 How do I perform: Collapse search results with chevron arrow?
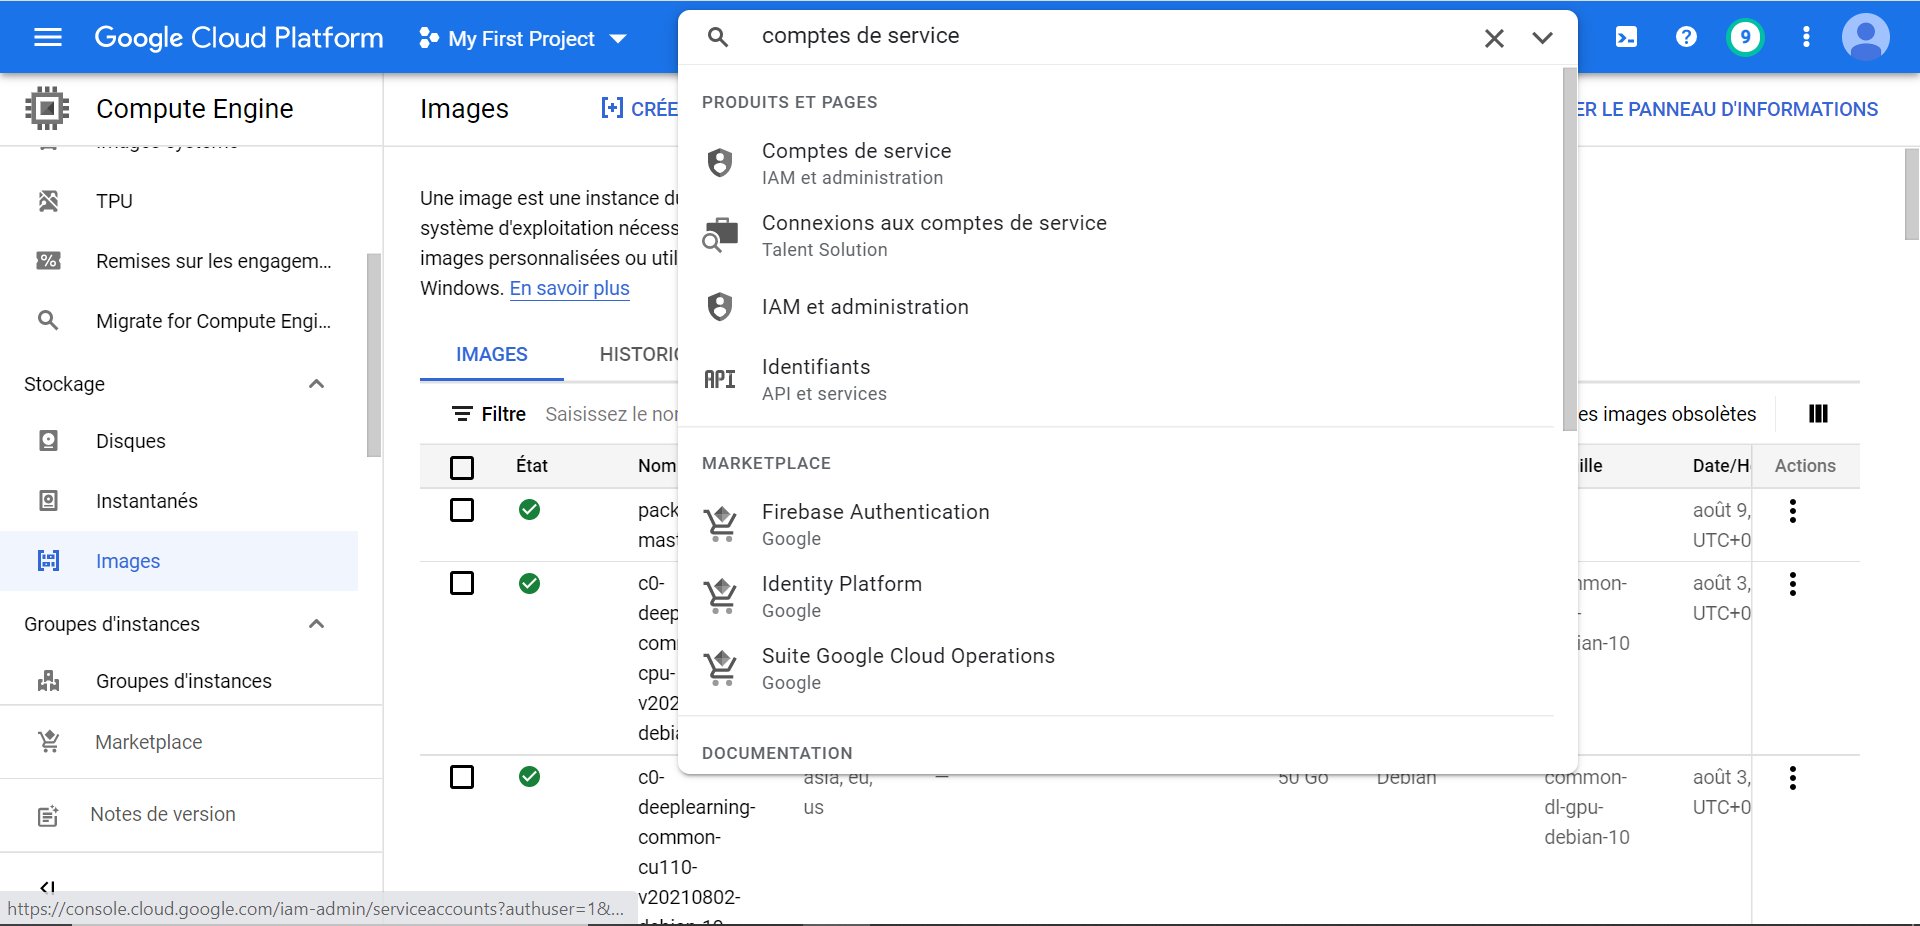(x=1542, y=38)
